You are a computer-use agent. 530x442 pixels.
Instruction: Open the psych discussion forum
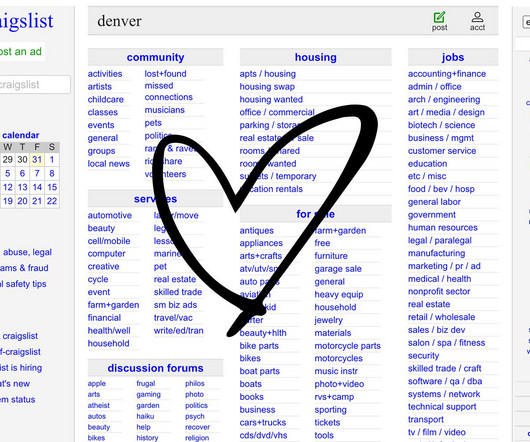click(195, 416)
